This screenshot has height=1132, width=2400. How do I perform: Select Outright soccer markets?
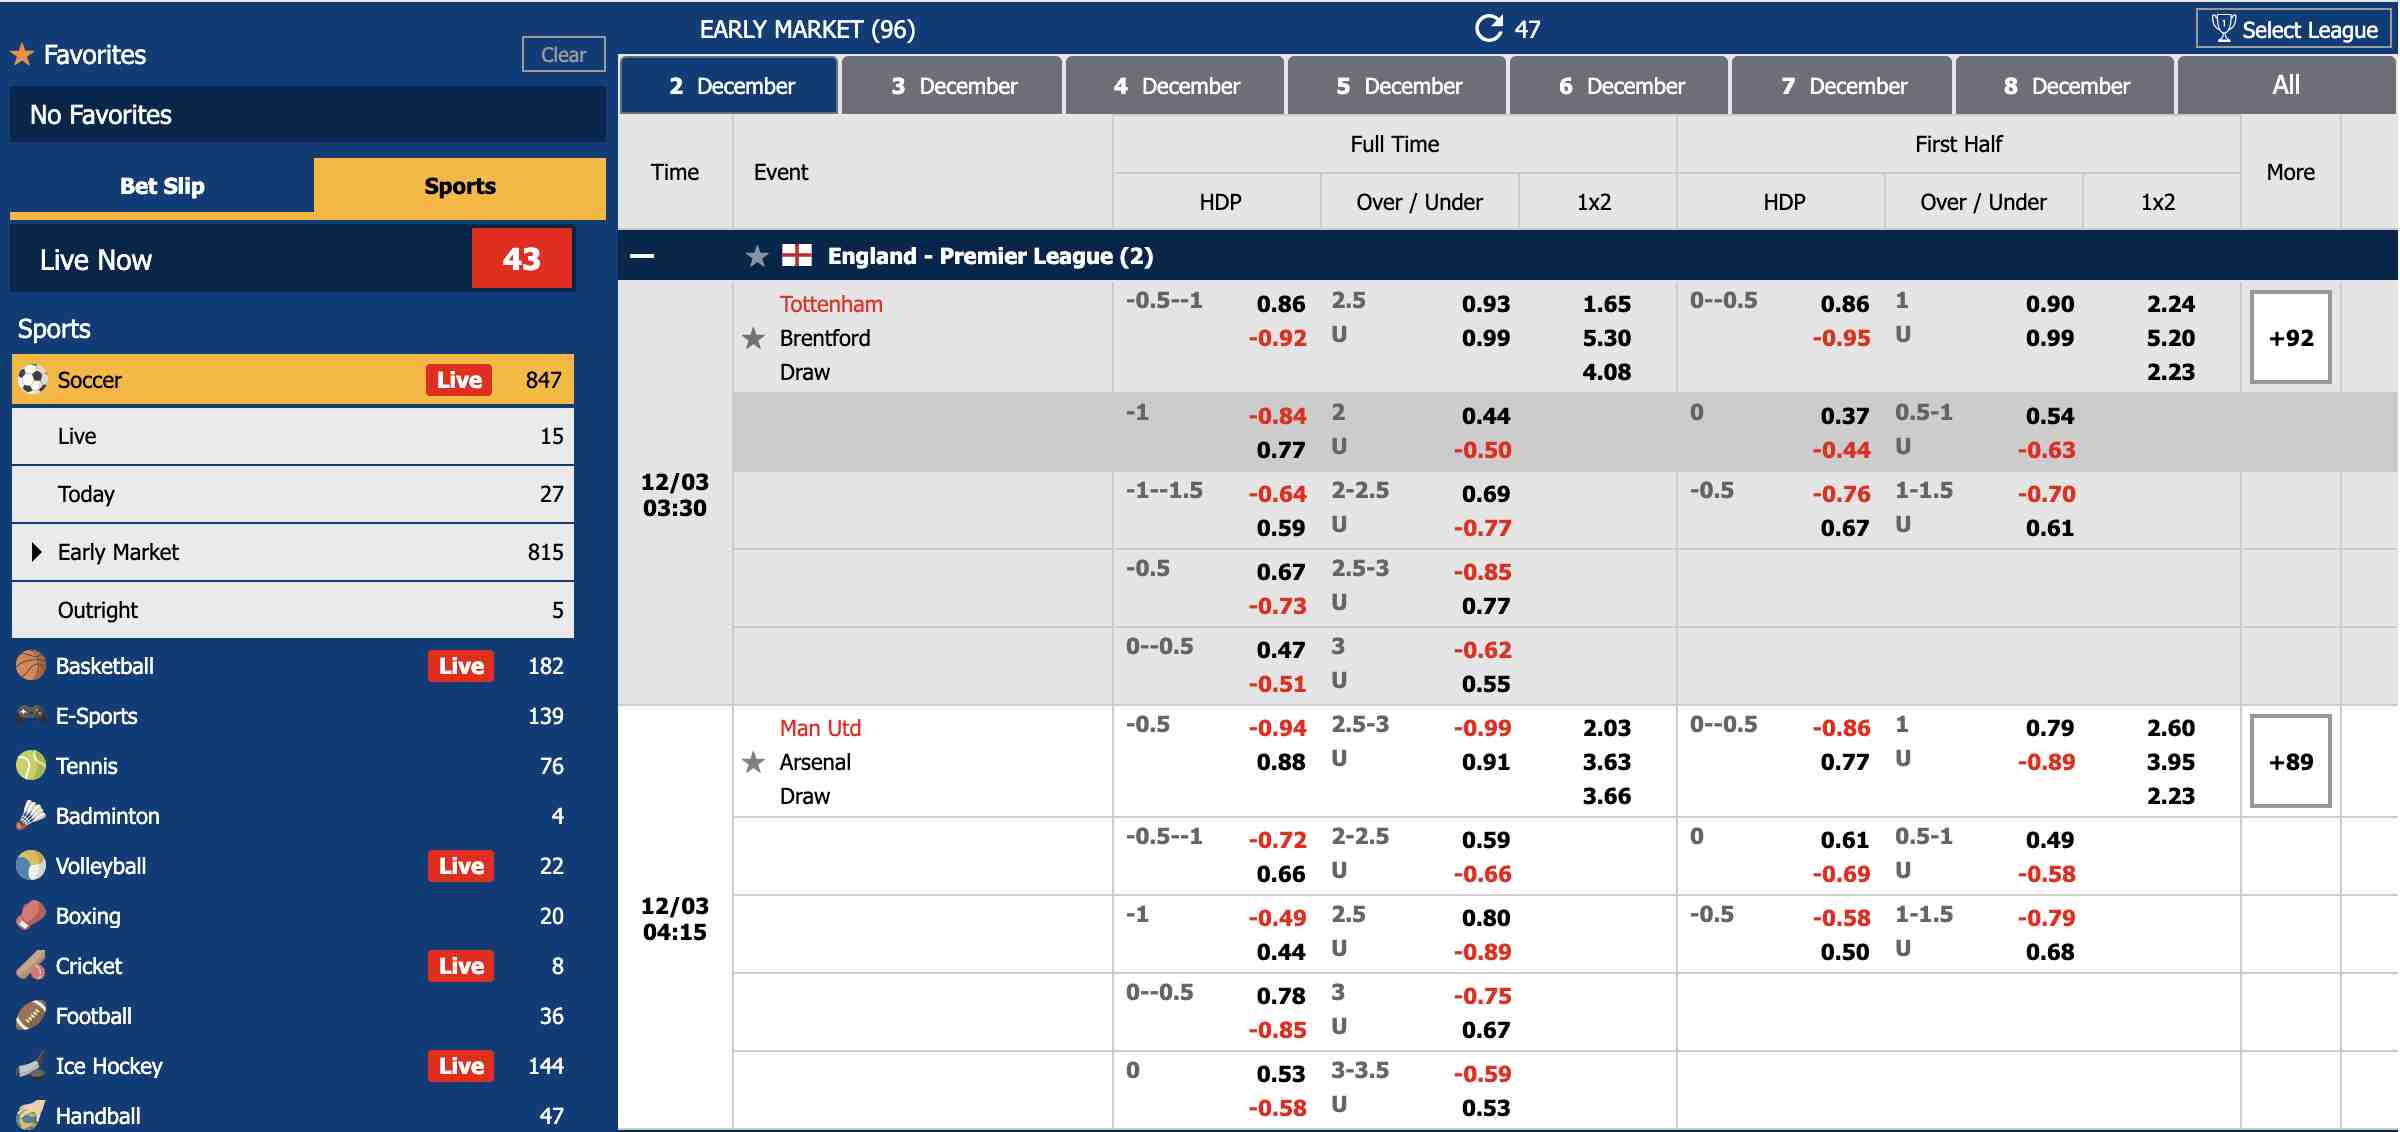click(x=293, y=610)
